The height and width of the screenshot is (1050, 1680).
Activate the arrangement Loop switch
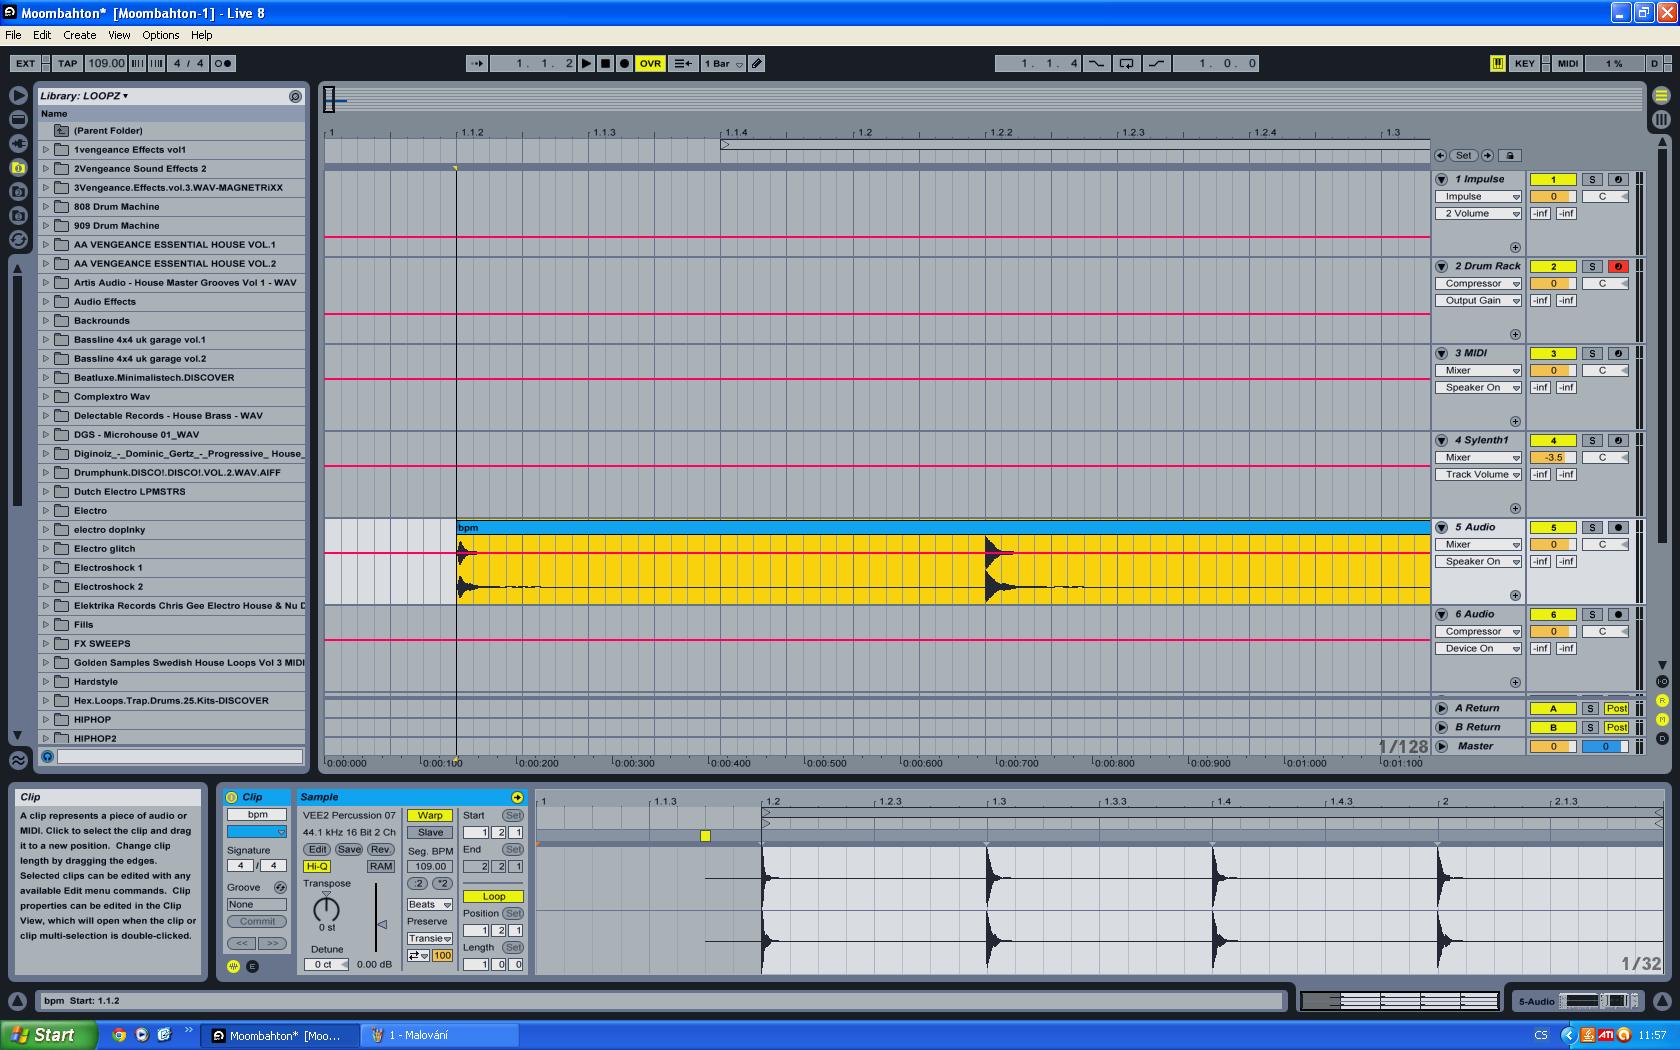point(1126,63)
